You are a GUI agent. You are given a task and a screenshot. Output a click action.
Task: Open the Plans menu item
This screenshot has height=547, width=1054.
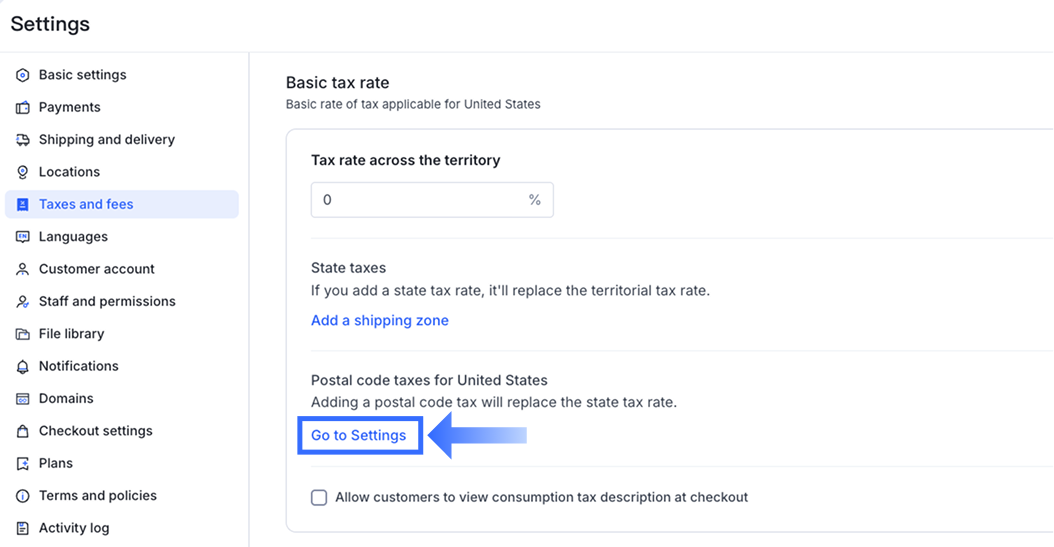56,463
